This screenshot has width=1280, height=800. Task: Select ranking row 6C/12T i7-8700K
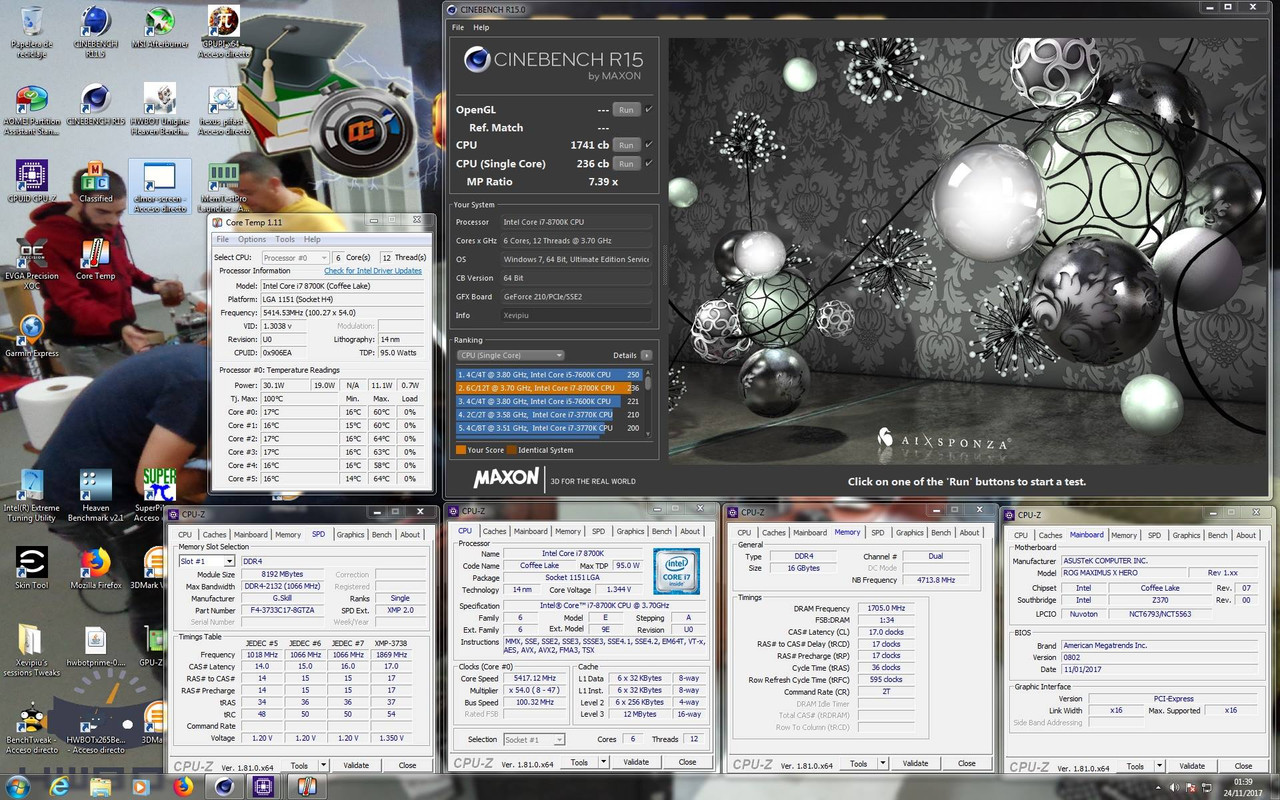[x=548, y=388]
